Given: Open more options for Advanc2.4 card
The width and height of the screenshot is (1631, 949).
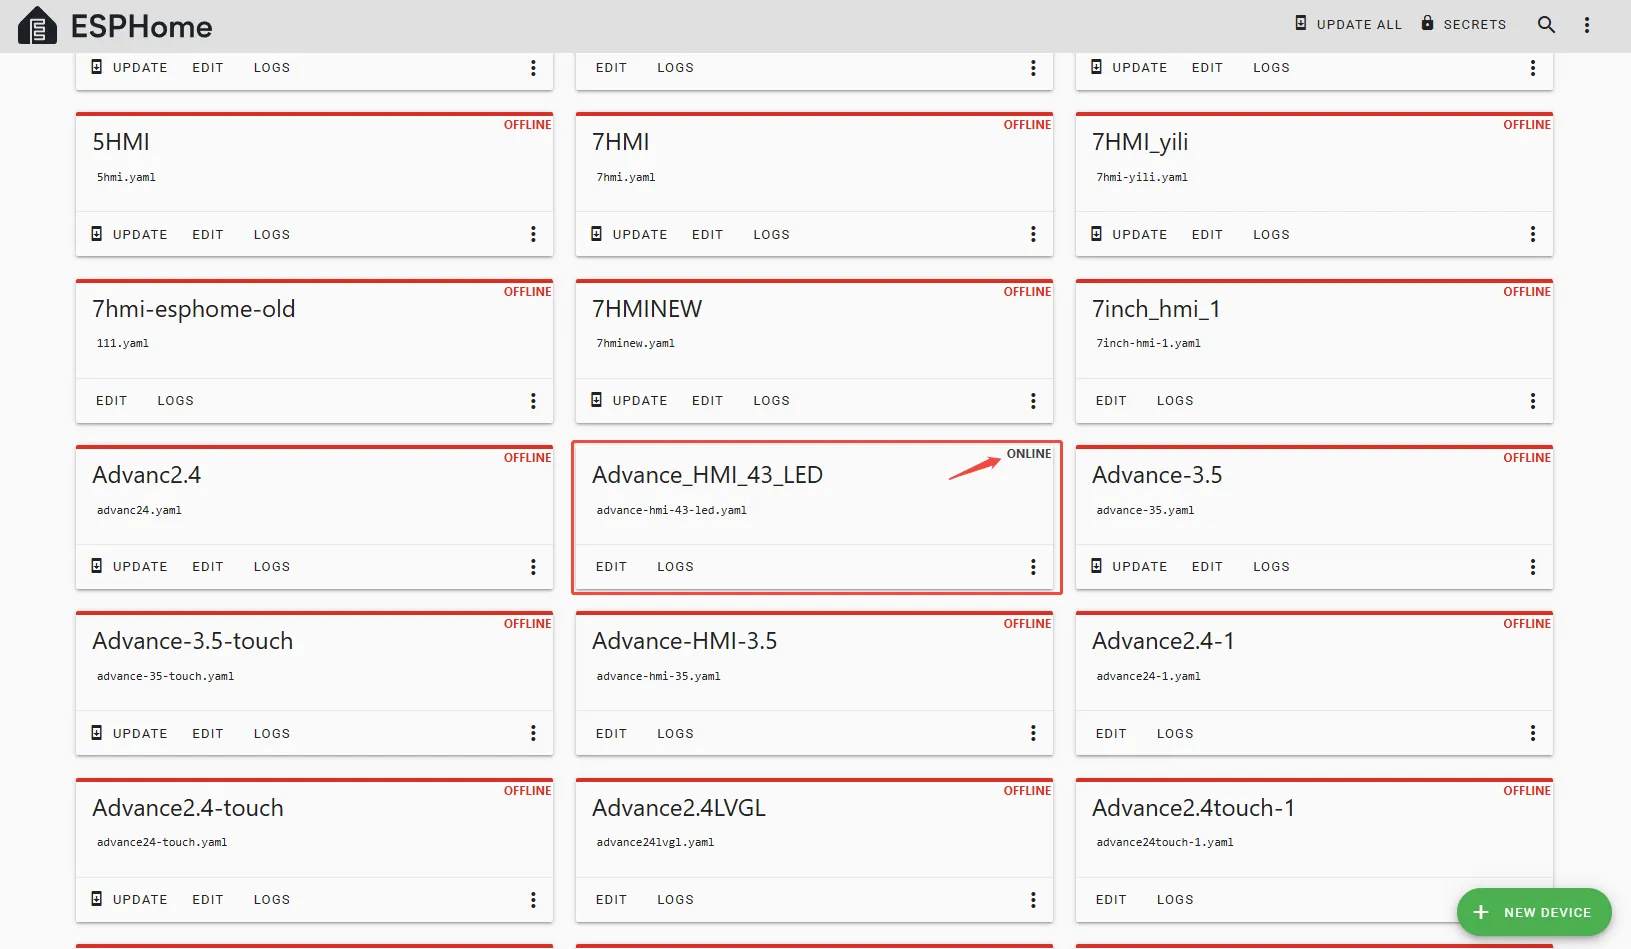Looking at the screenshot, I should 533,567.
